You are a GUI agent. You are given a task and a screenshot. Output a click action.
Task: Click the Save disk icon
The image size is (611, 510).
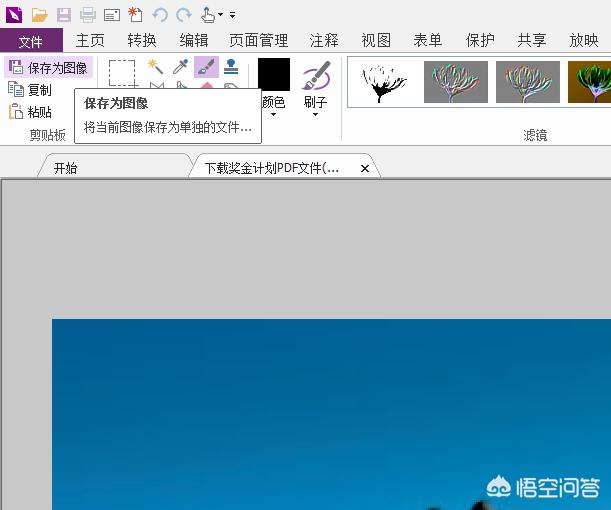[x=64, y=15]
